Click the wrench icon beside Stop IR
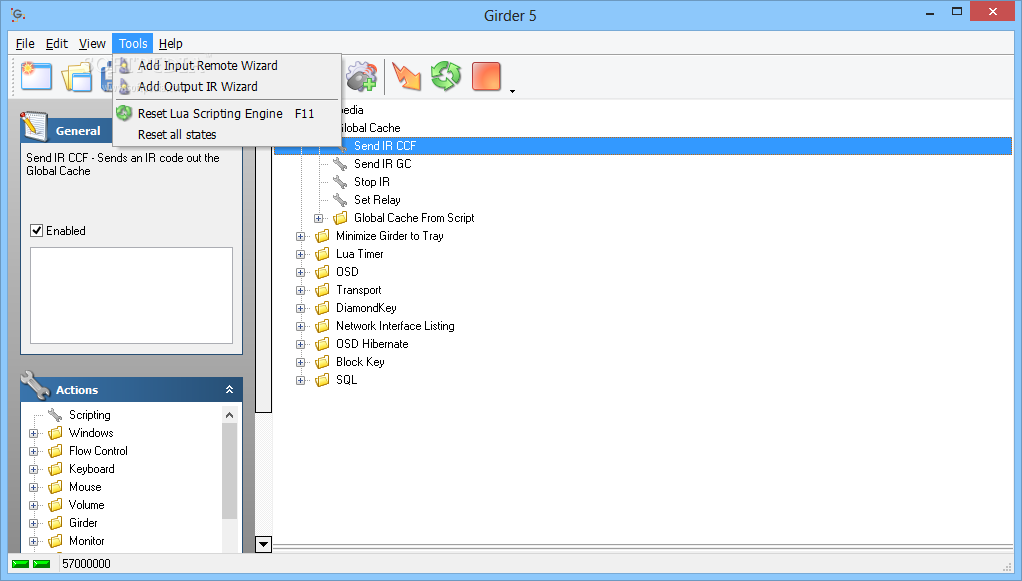 [x=340, y=182]
